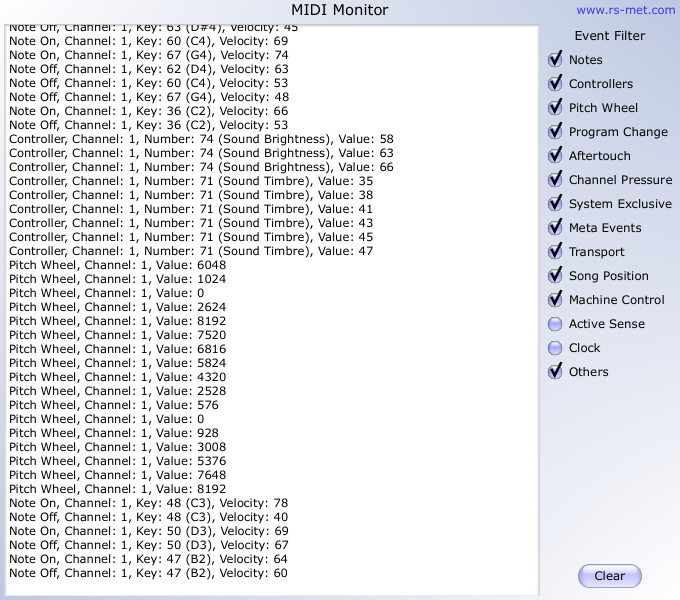The width and height of the screenshot is (680, 600).
Task: Uncheck the Aftertouch filter
Action: pos(555,156)
